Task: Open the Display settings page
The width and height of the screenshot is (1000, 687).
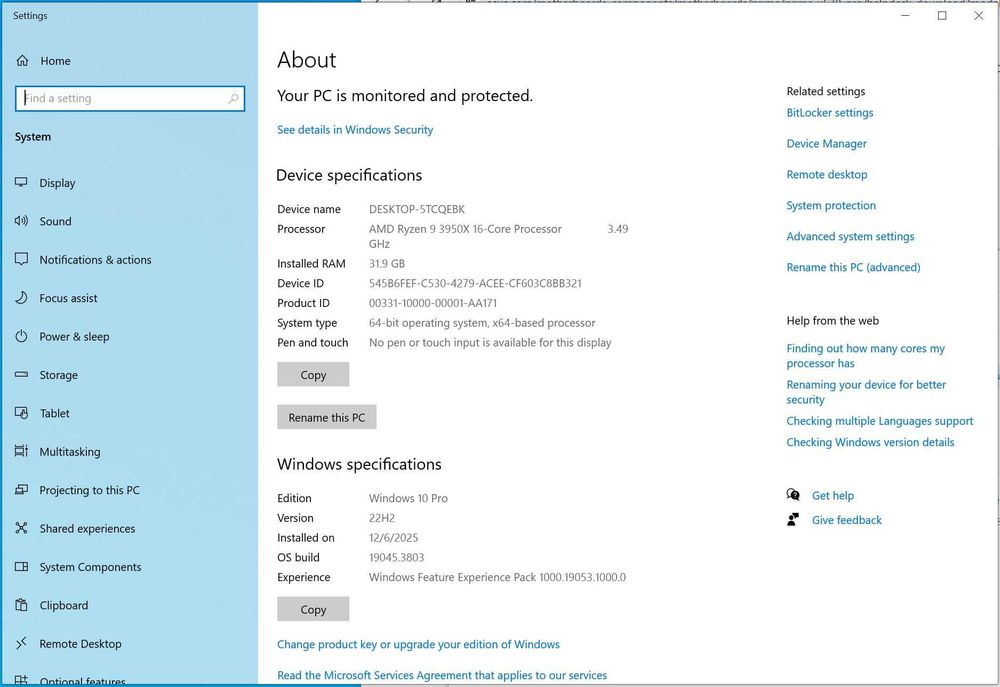Action: point(57,183)
